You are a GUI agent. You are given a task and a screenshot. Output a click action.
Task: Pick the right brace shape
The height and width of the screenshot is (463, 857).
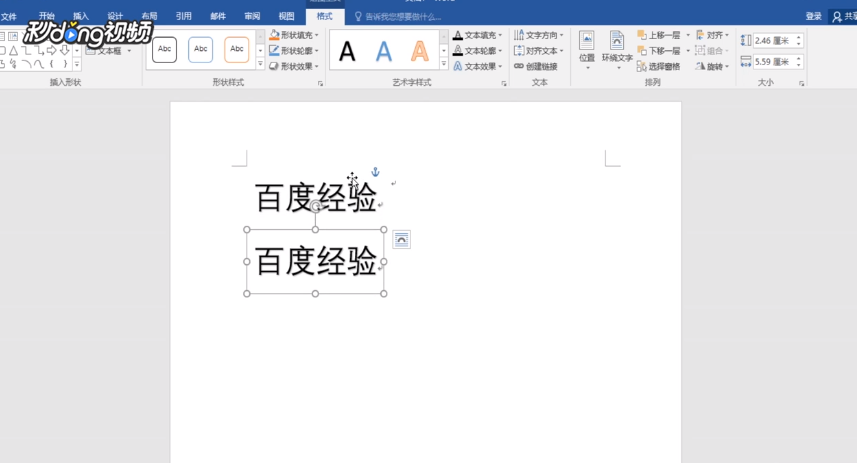pyautogui.click(x=64, y=64)
